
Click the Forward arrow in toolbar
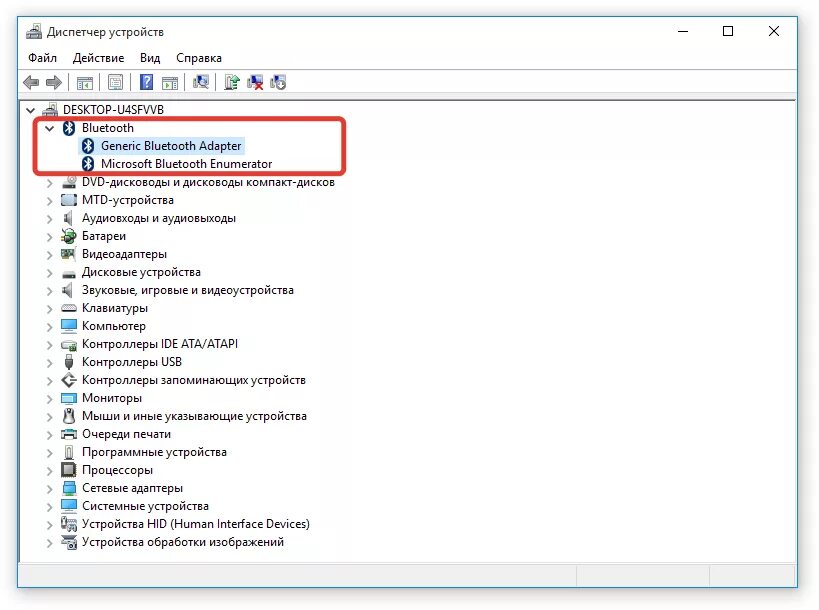pyautogui.click(x=54, y=82)
